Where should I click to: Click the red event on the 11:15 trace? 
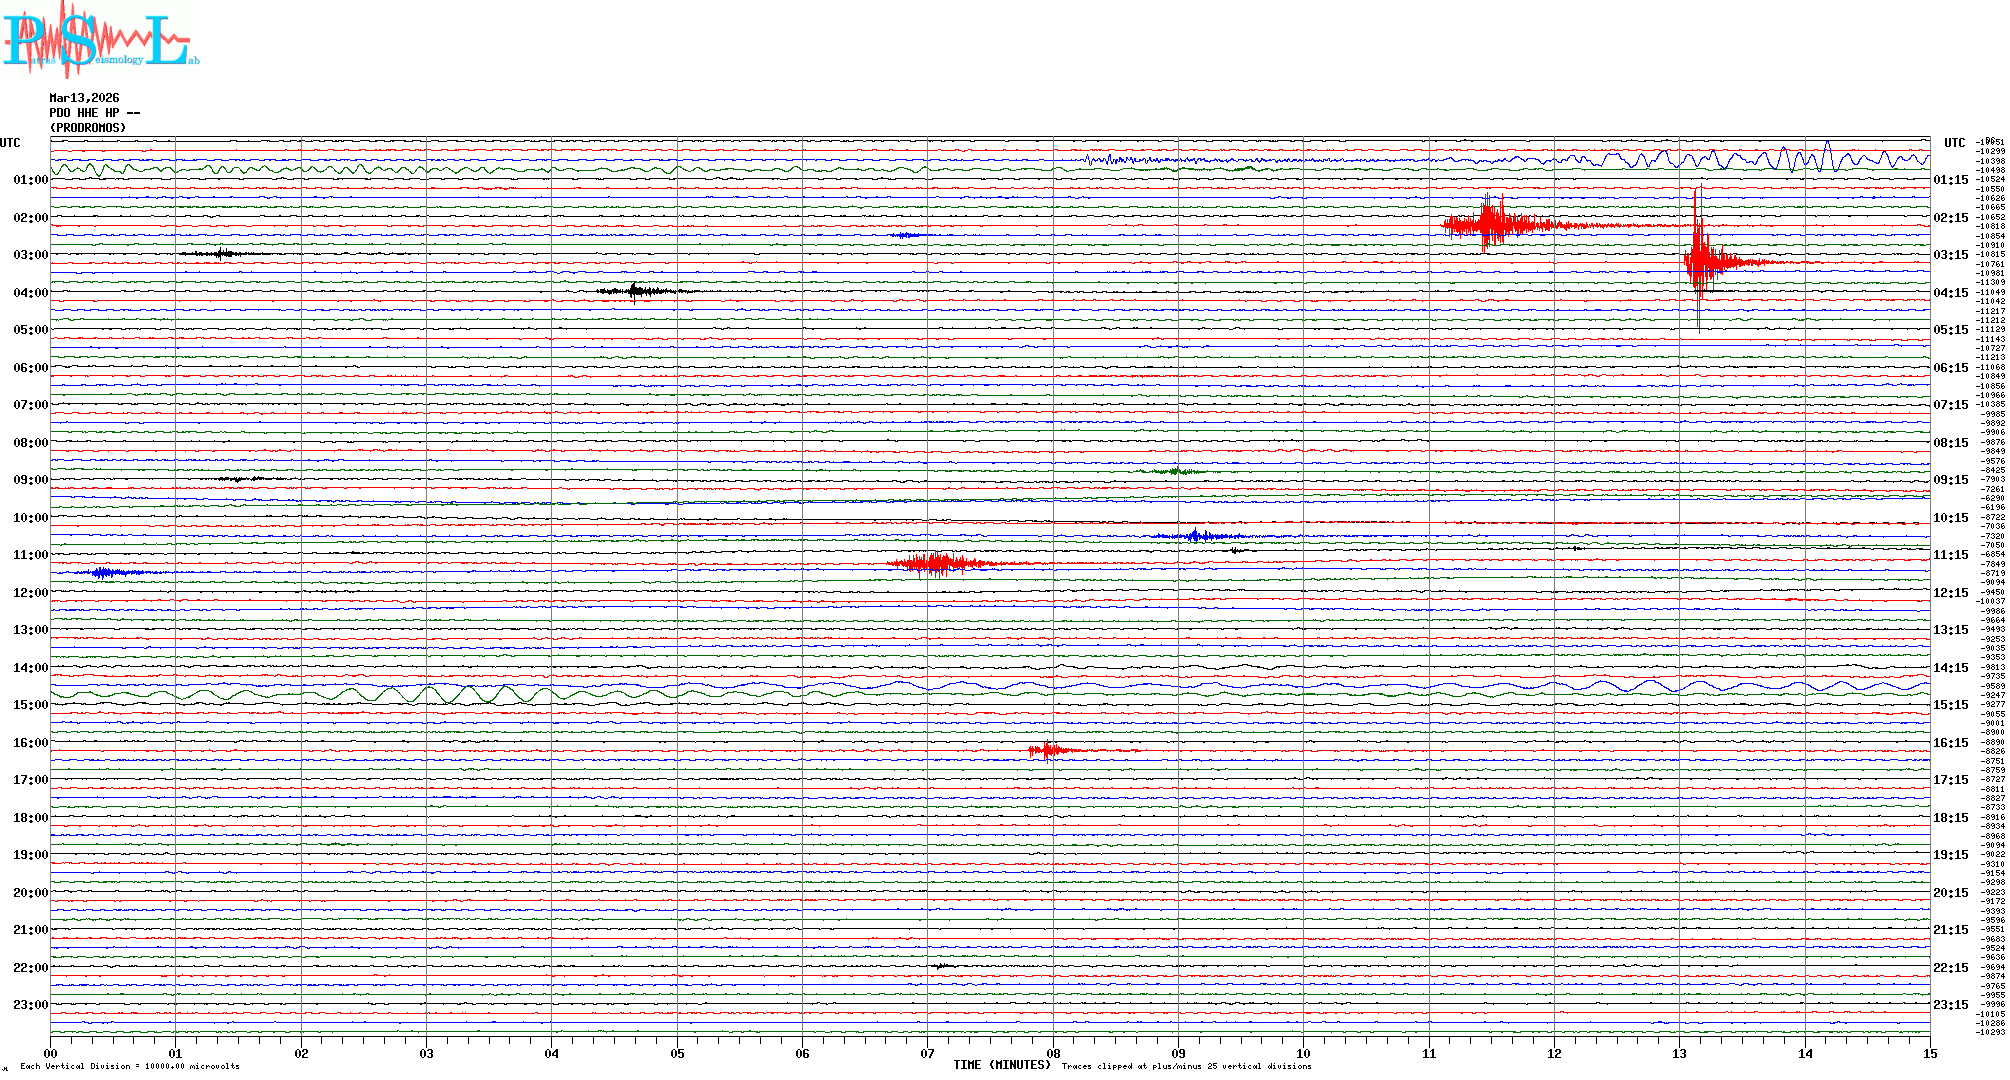pos(935,564)
